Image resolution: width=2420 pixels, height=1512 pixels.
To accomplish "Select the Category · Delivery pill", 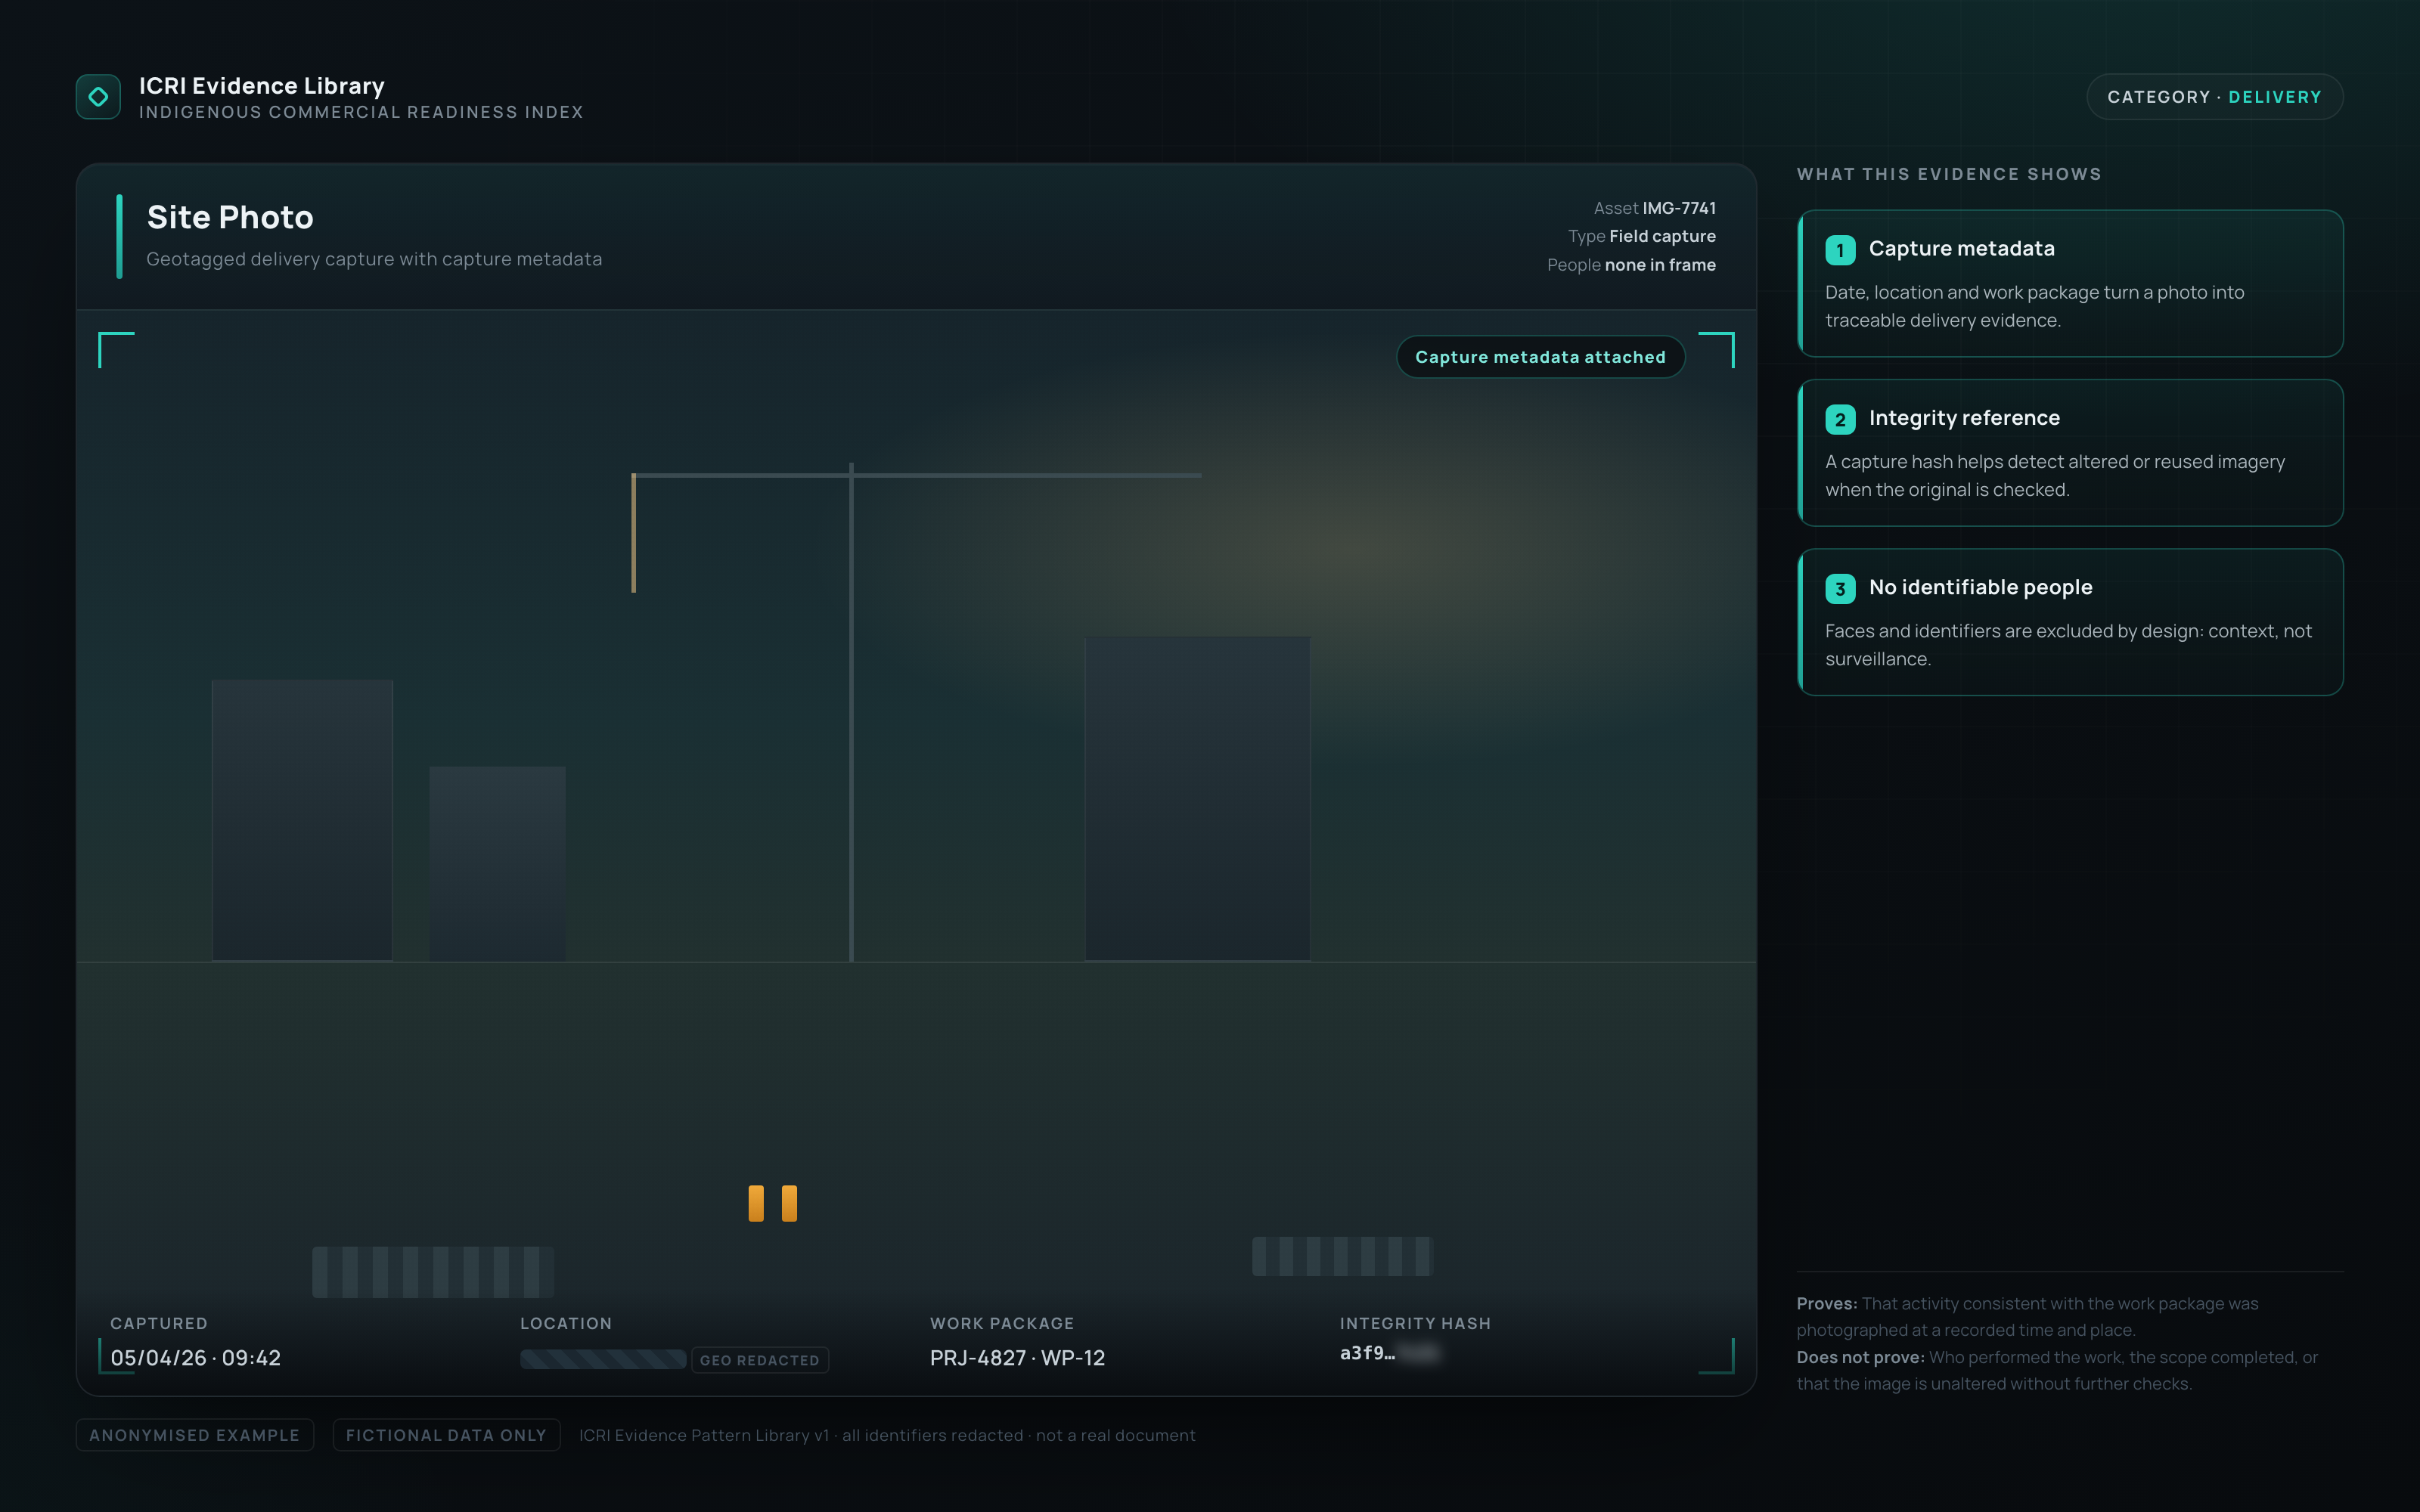I will (x=2214, y=97).
